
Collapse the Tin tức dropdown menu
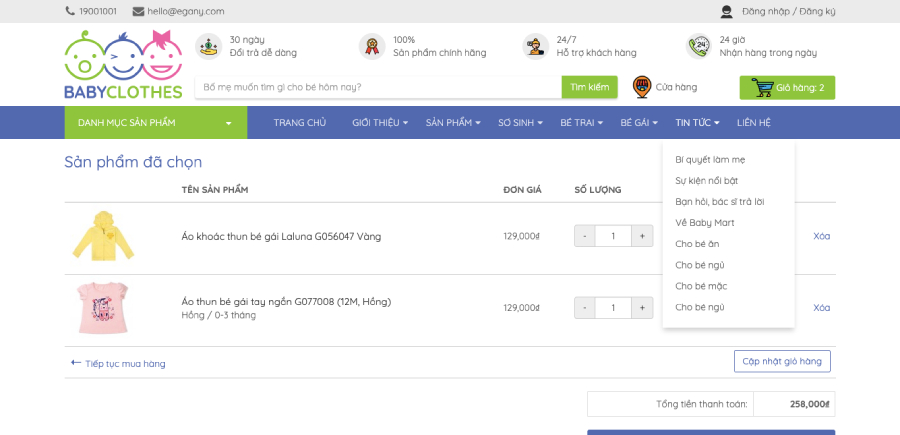(697, 122)
